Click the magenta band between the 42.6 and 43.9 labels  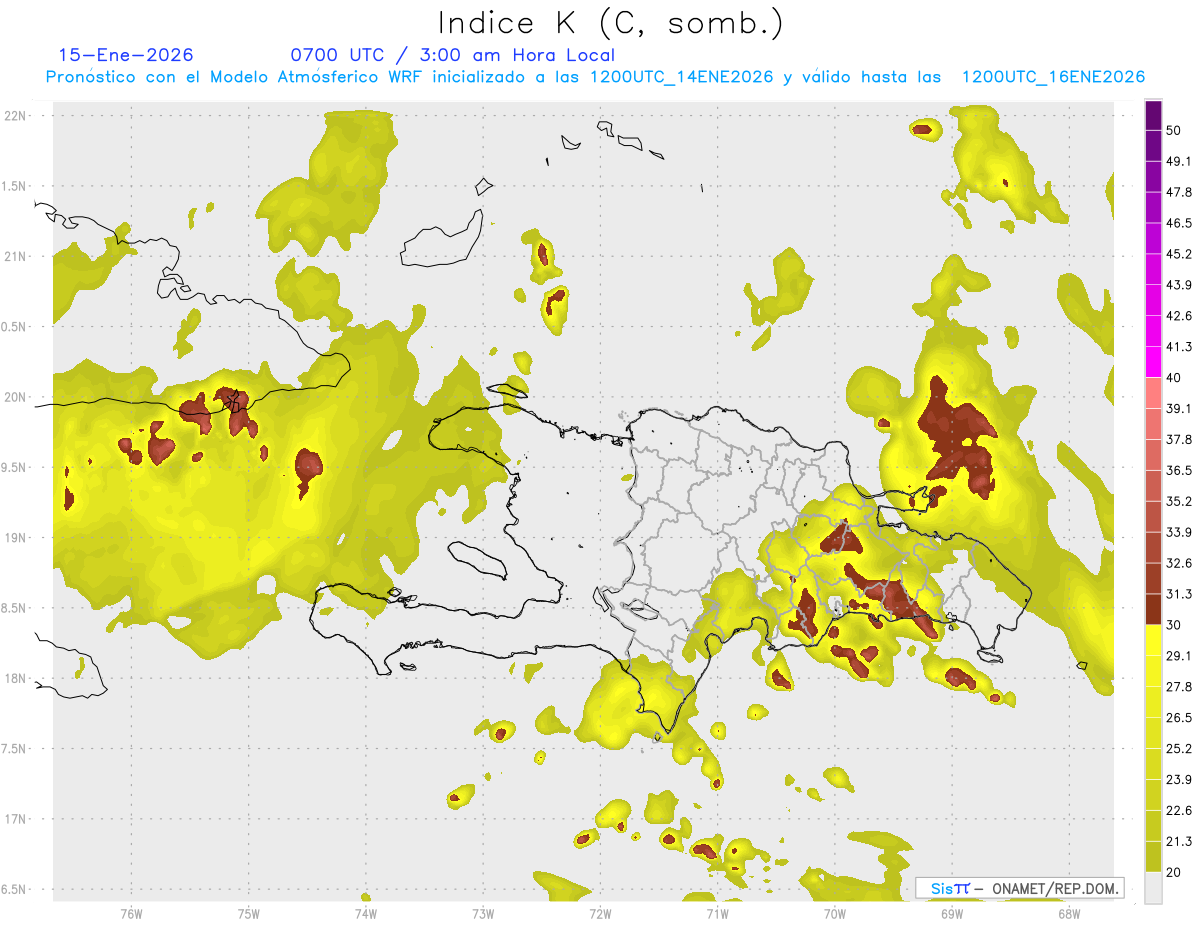pyautogui.click(x=1153, y=301)
